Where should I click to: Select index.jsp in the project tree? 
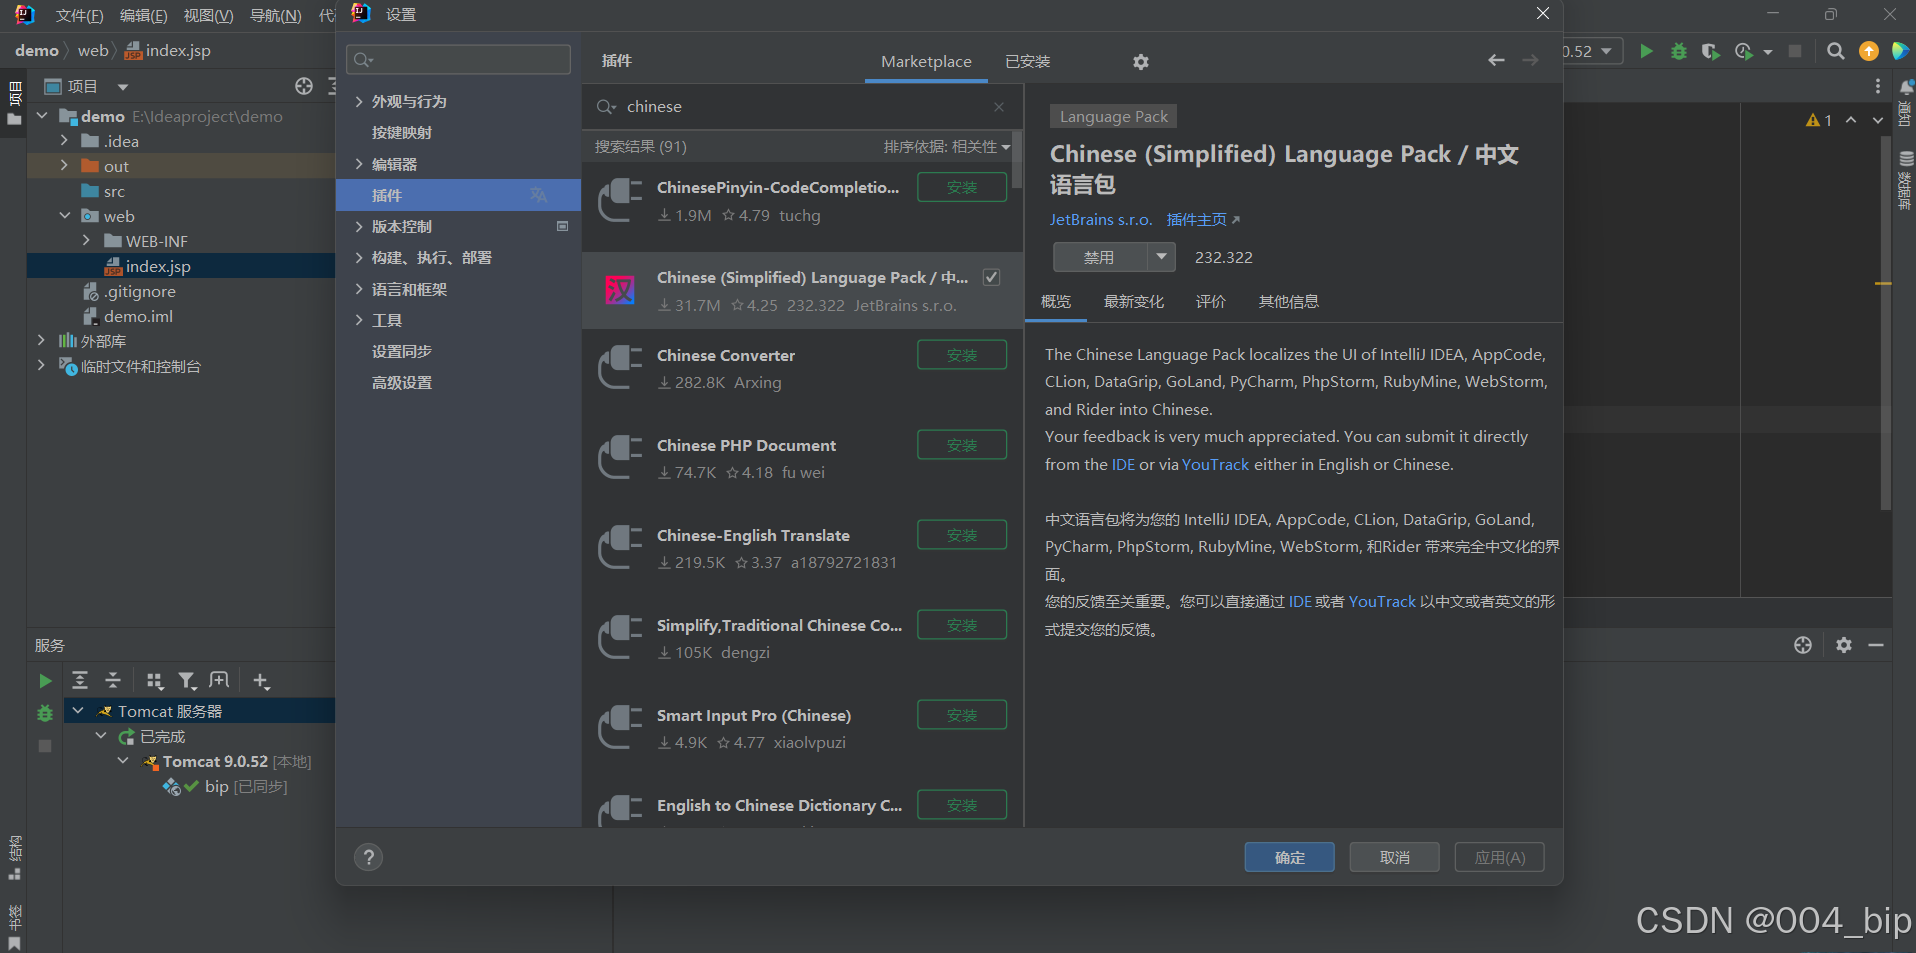157,266
